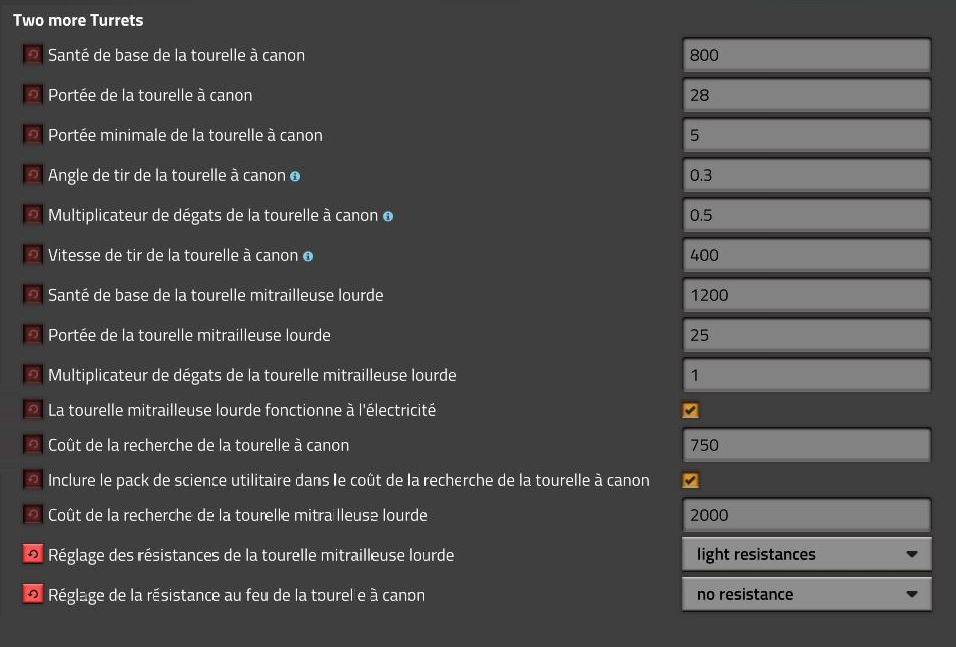Click info icon beside Vitesse de tir
Viewport: 956px width, 647px height.
[308, 256]
